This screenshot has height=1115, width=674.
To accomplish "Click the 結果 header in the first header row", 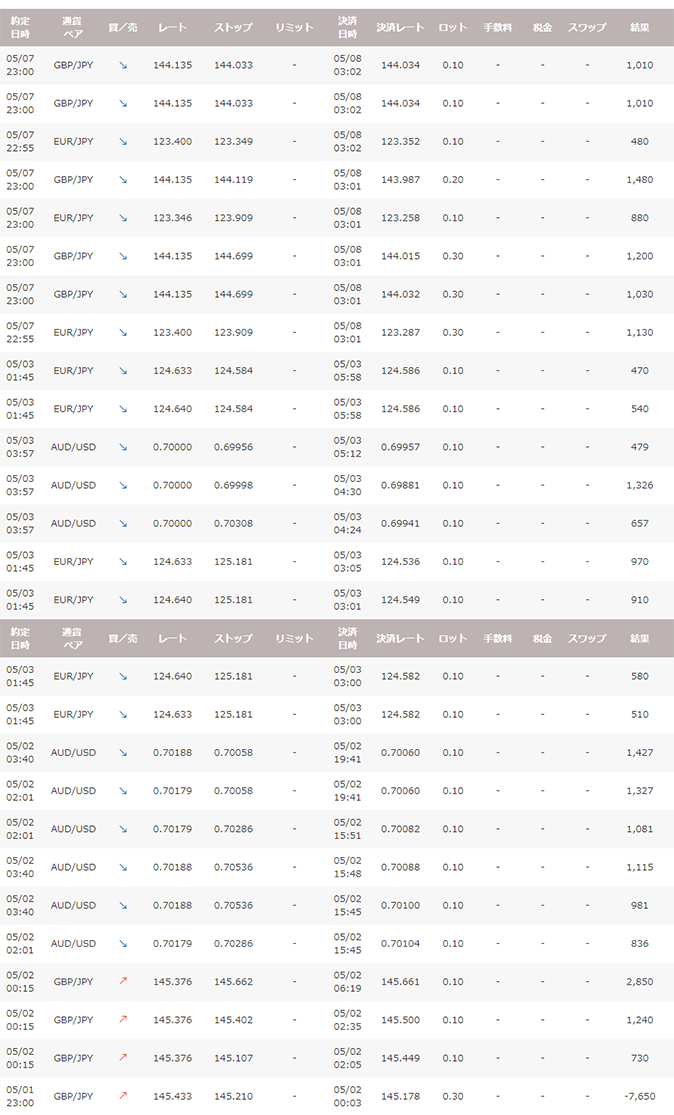I will coord(638,28).
